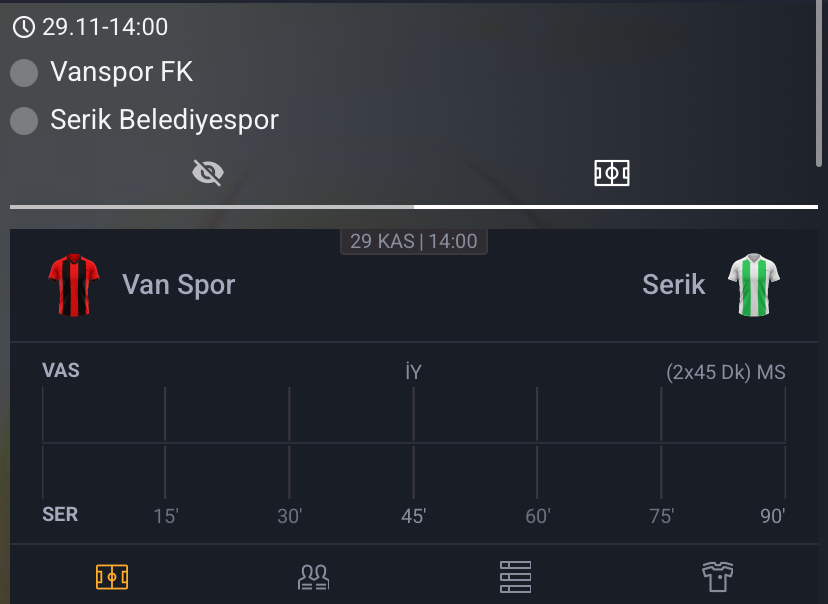828x604 pixels.
Task: Click the 90' marker on the stats timeline
Action: point(771,515)
